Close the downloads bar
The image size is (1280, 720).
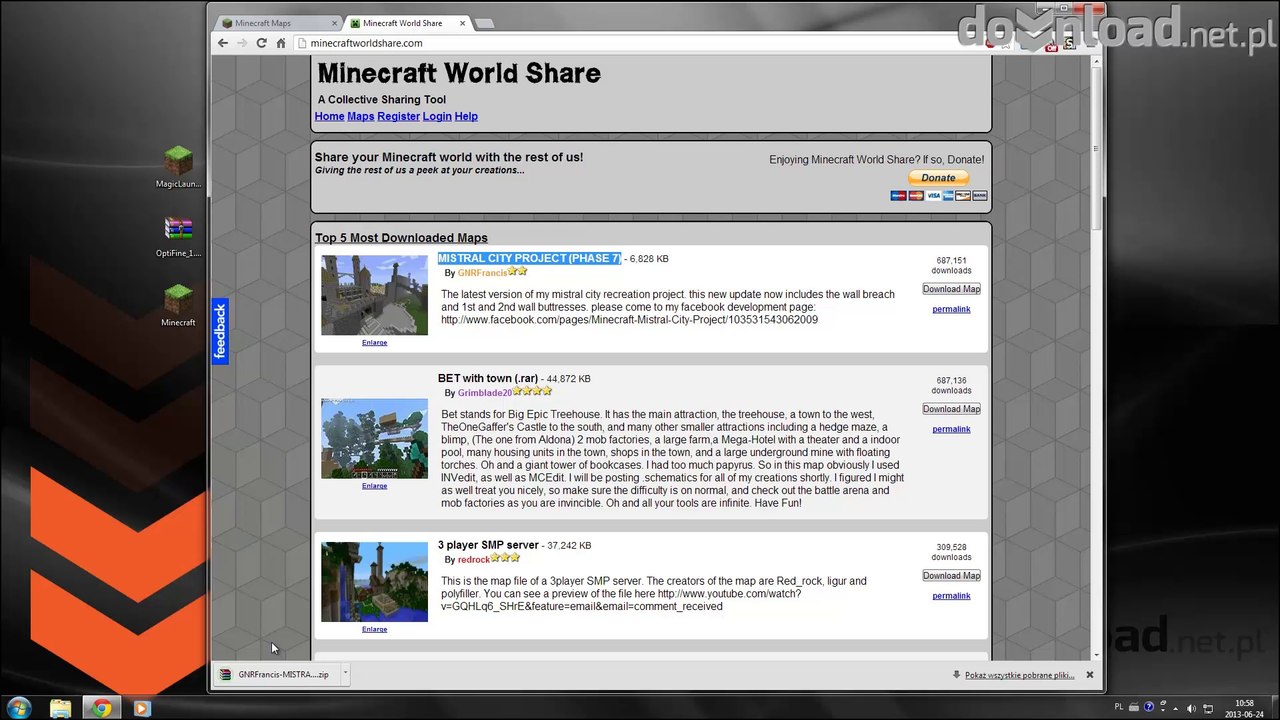[1090, 675]
